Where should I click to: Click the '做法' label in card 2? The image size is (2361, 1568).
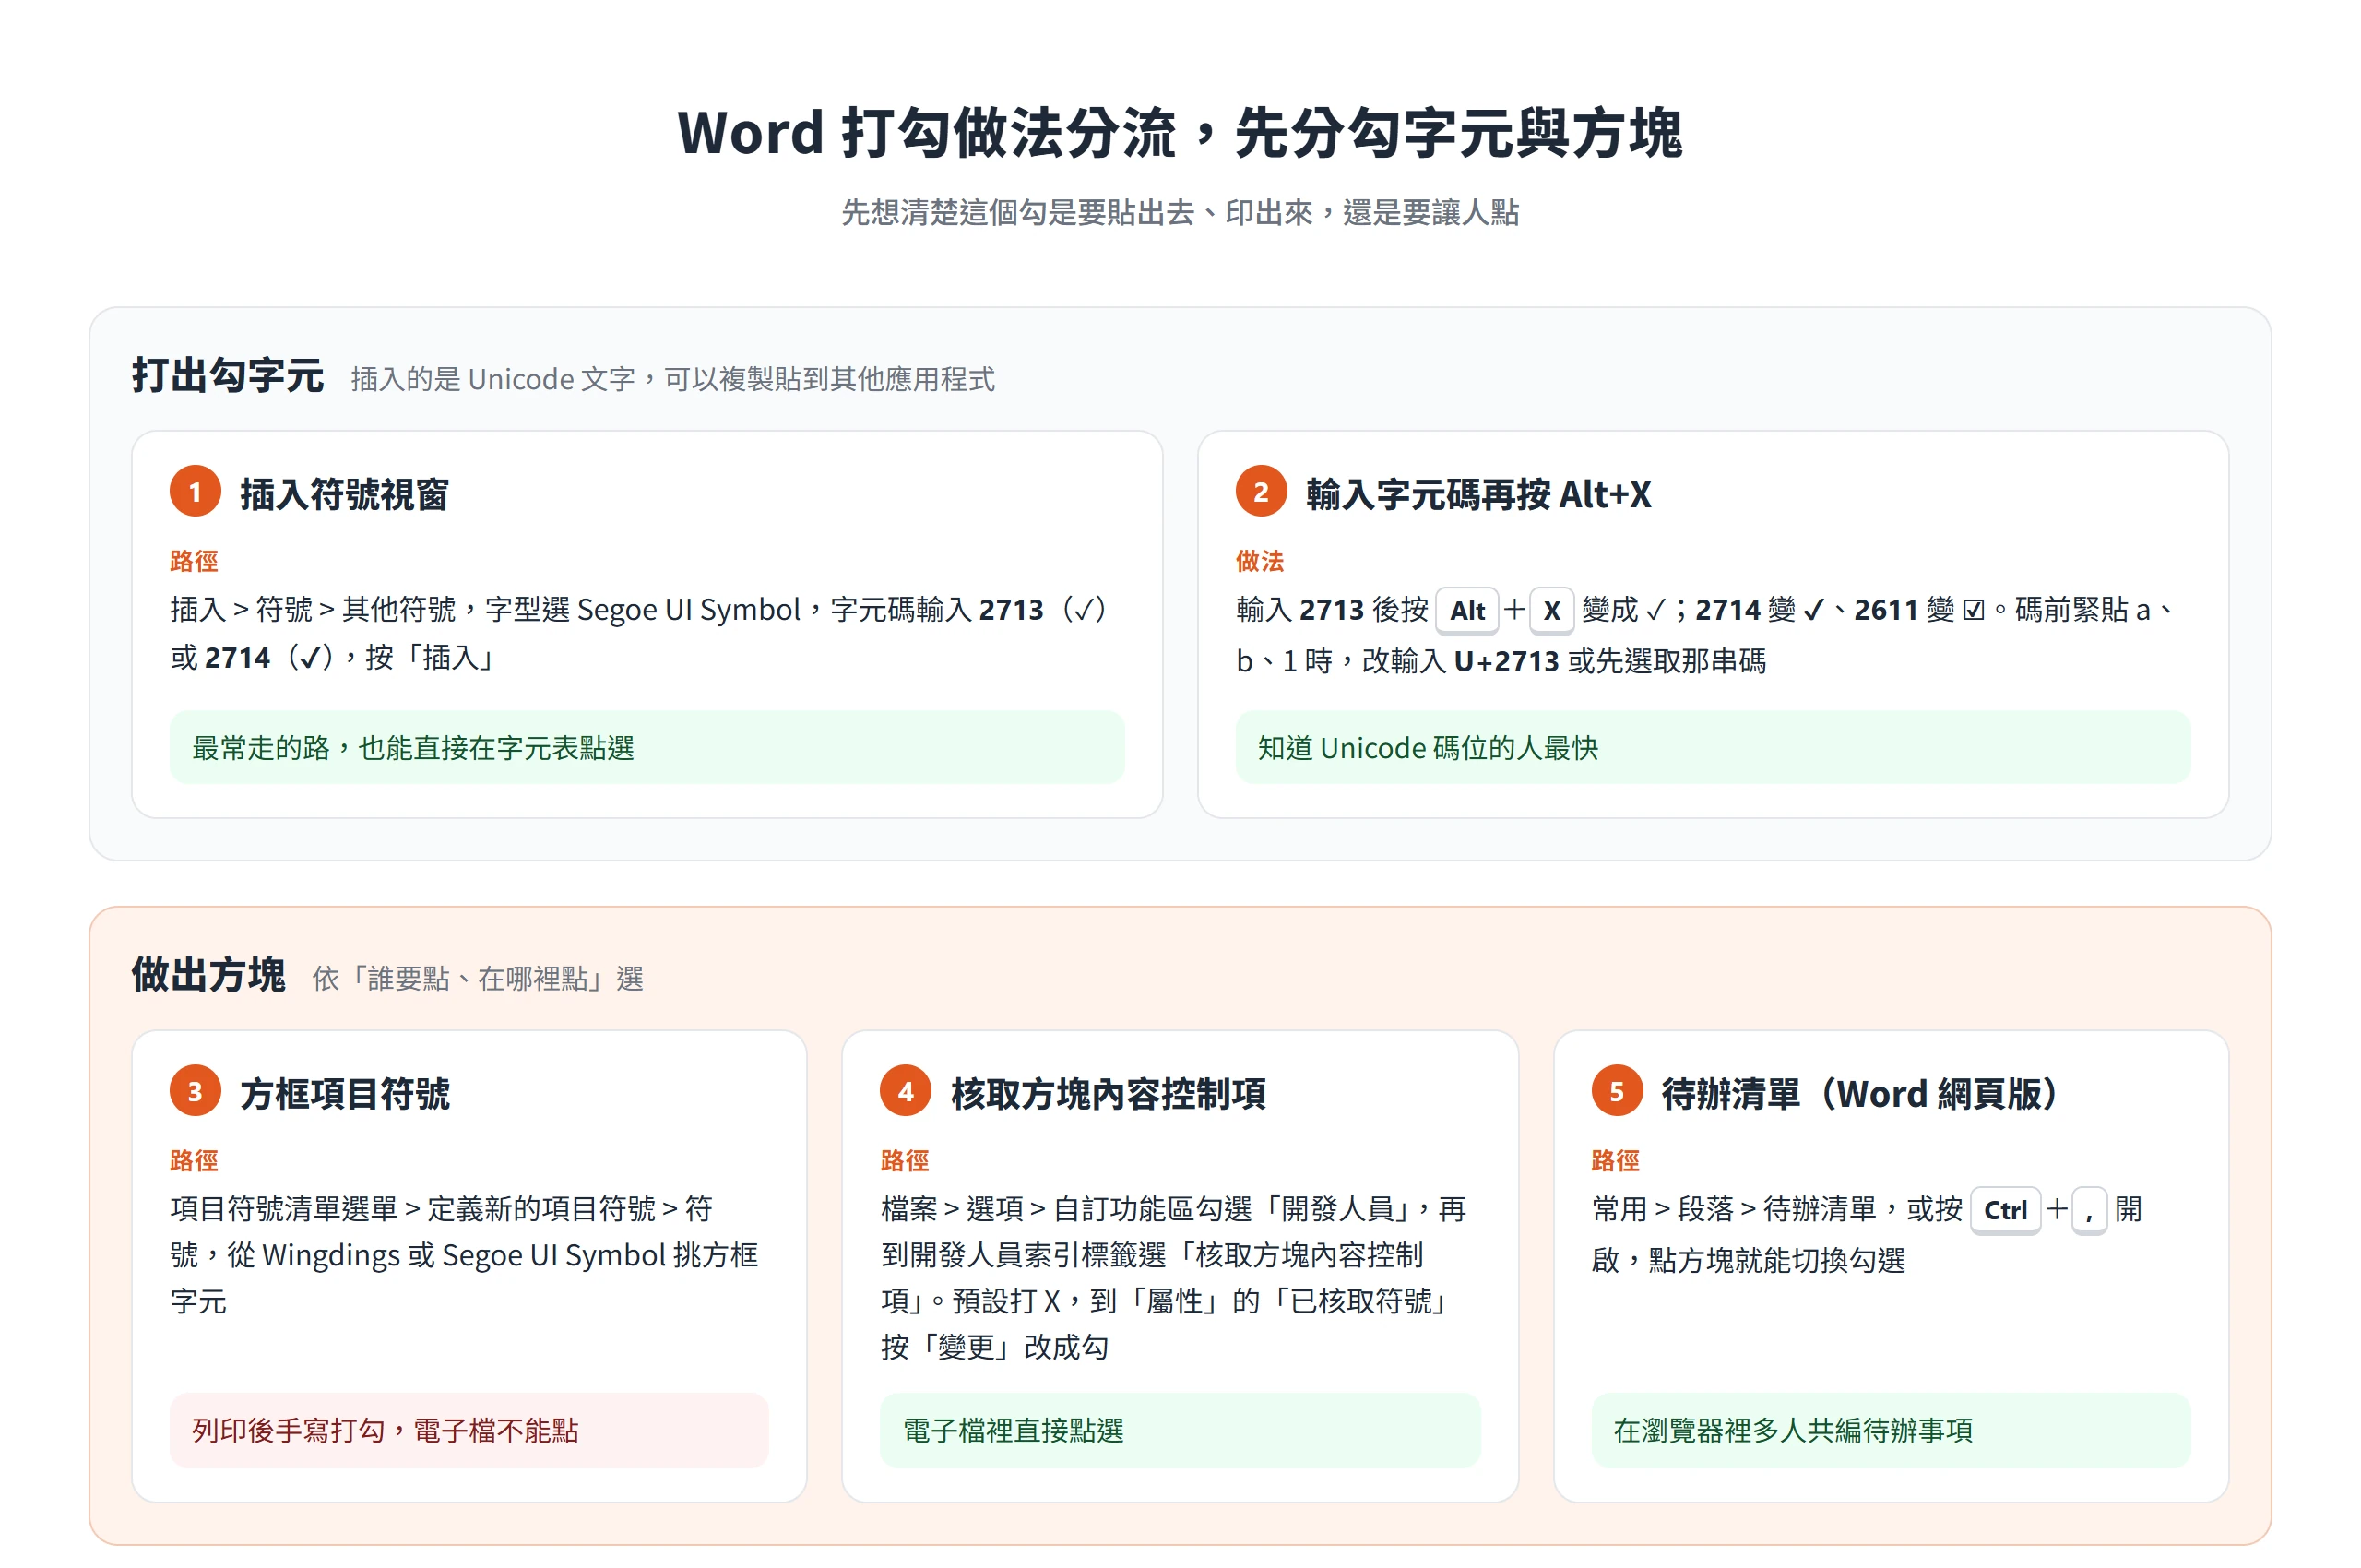pos(1259,561)
